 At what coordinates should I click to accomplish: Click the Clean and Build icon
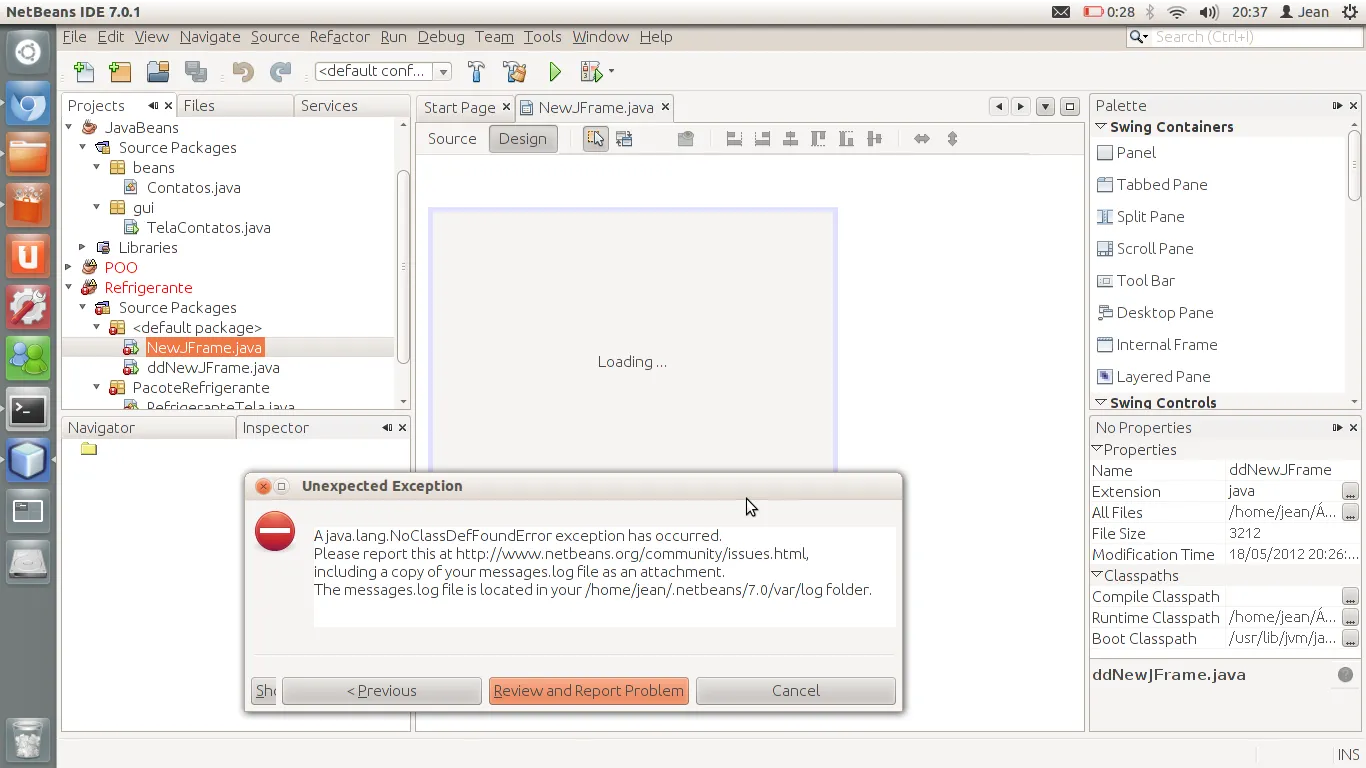click(515, 72)
